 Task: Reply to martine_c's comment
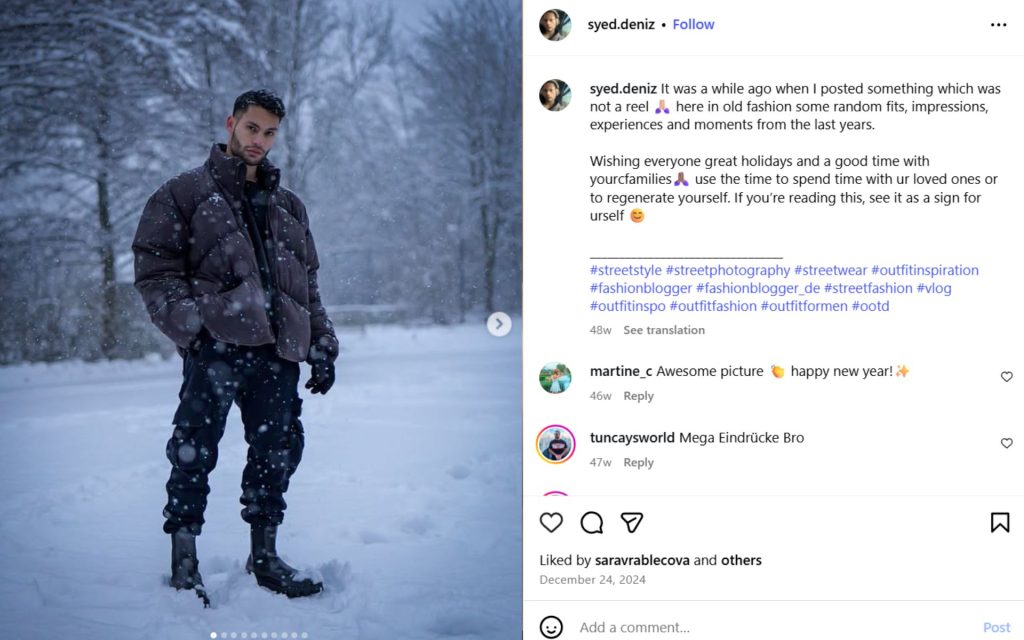[638, 396]
